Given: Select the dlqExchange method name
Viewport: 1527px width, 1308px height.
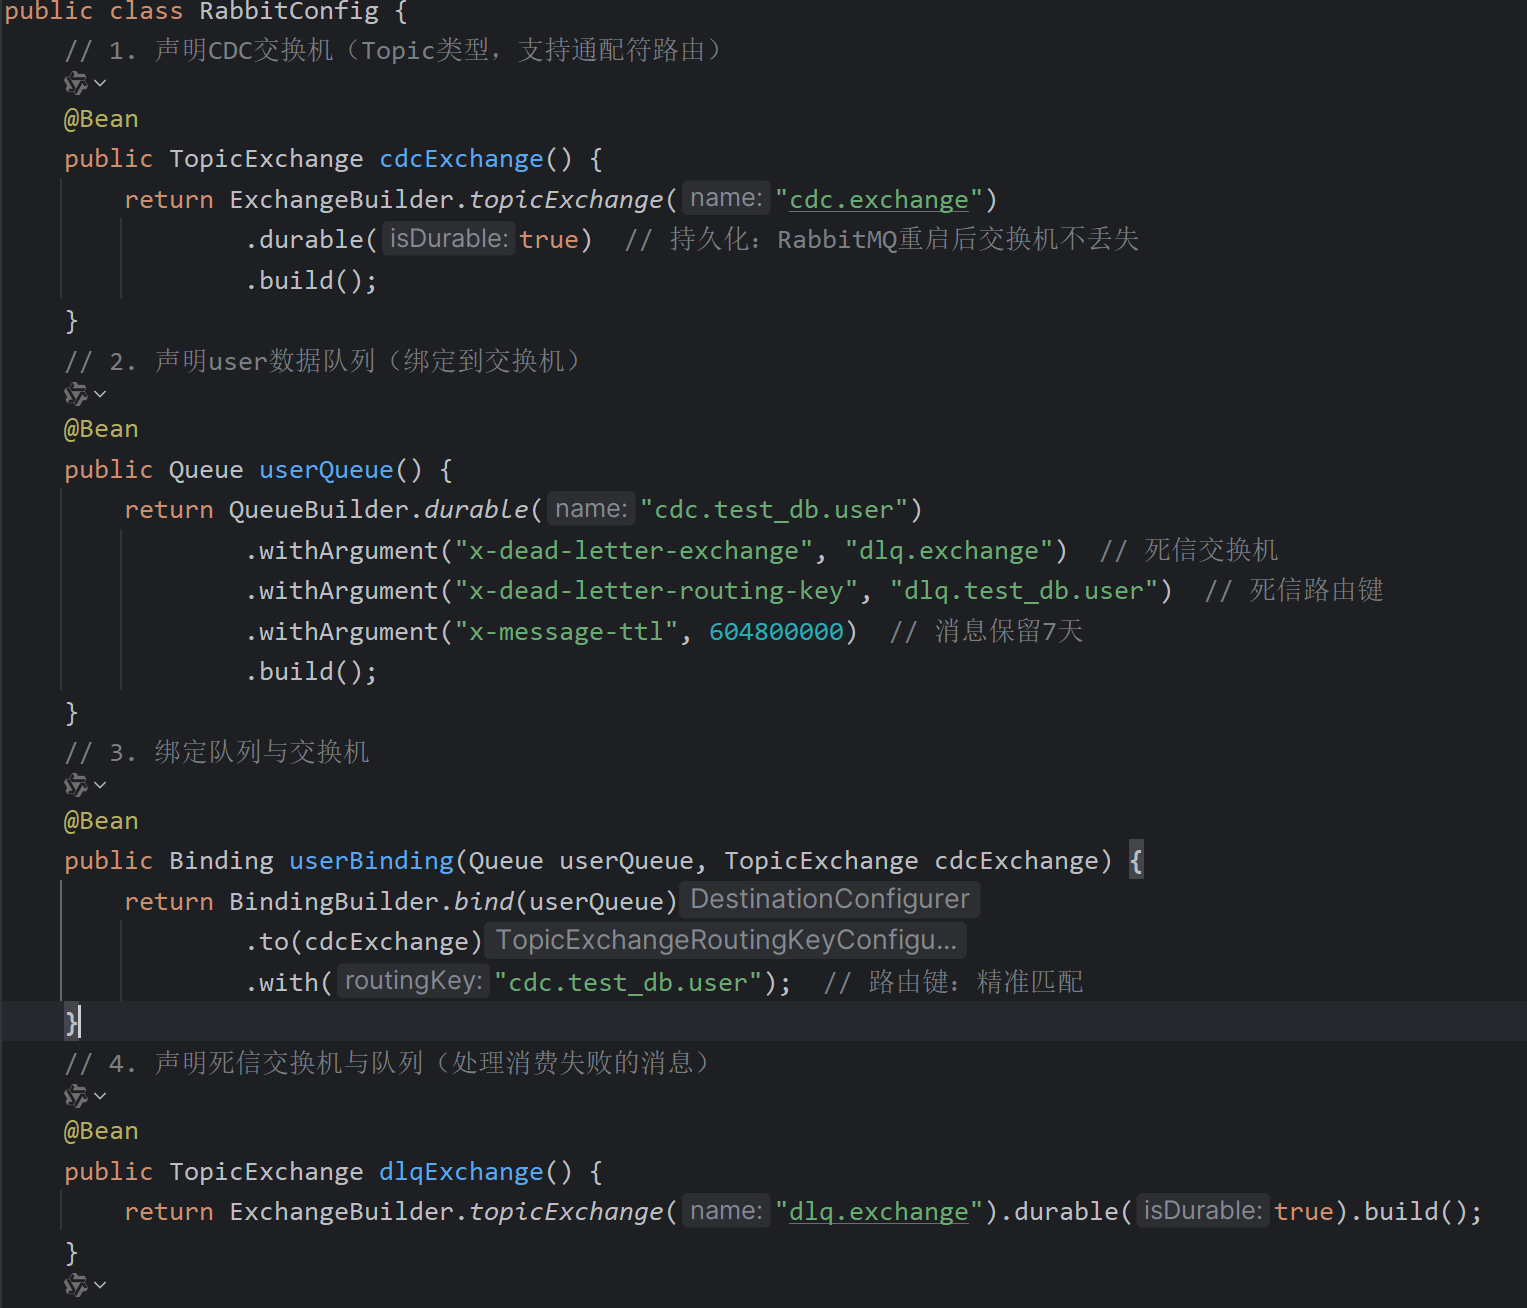Looking at the screenshot, I should (460, 1171).
